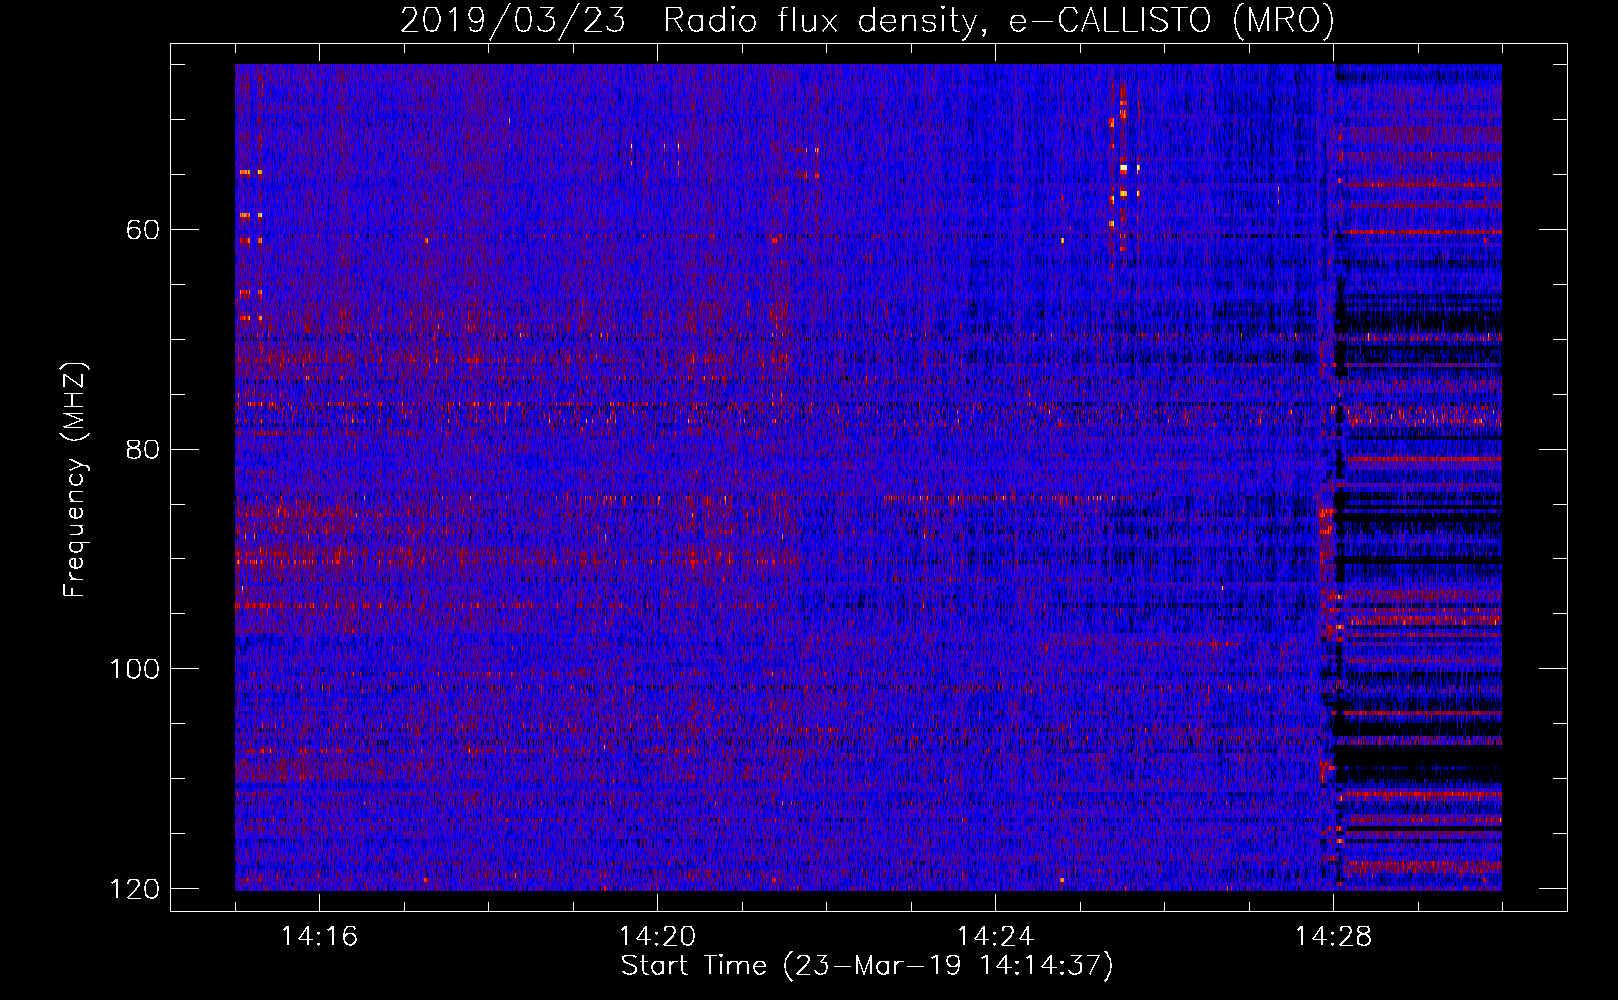The image size is (1618, 1000).
Task: Select the 14:20 time tick label
Action: pyautogui.click(x=657, y=936)
